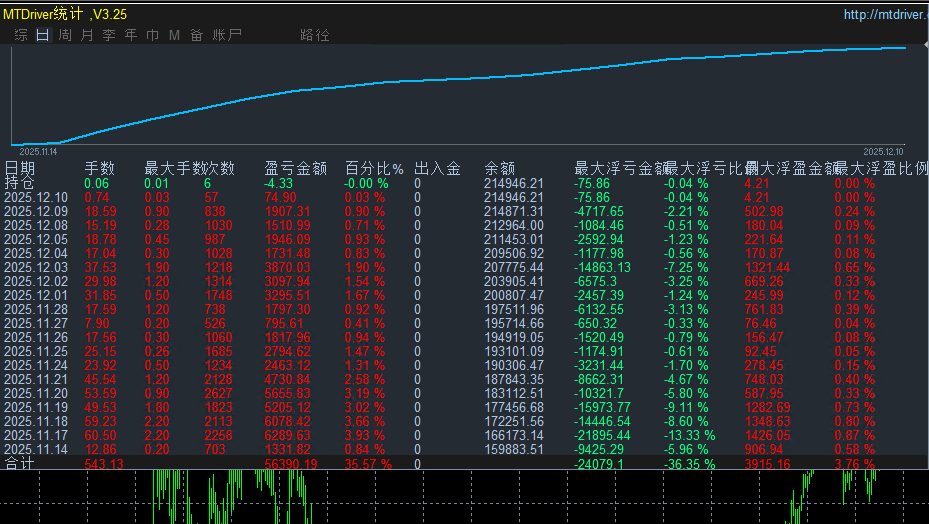Open the 周 weekly statistics tab

tap(65, 35)
